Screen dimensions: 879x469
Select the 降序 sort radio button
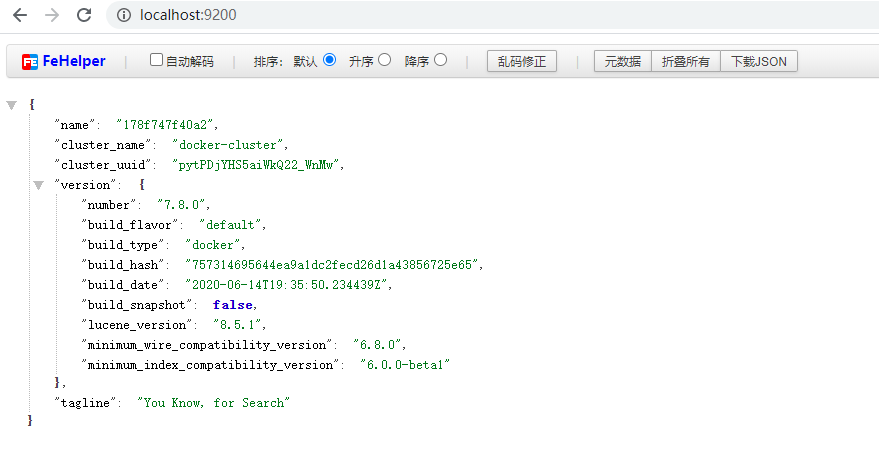441,60
